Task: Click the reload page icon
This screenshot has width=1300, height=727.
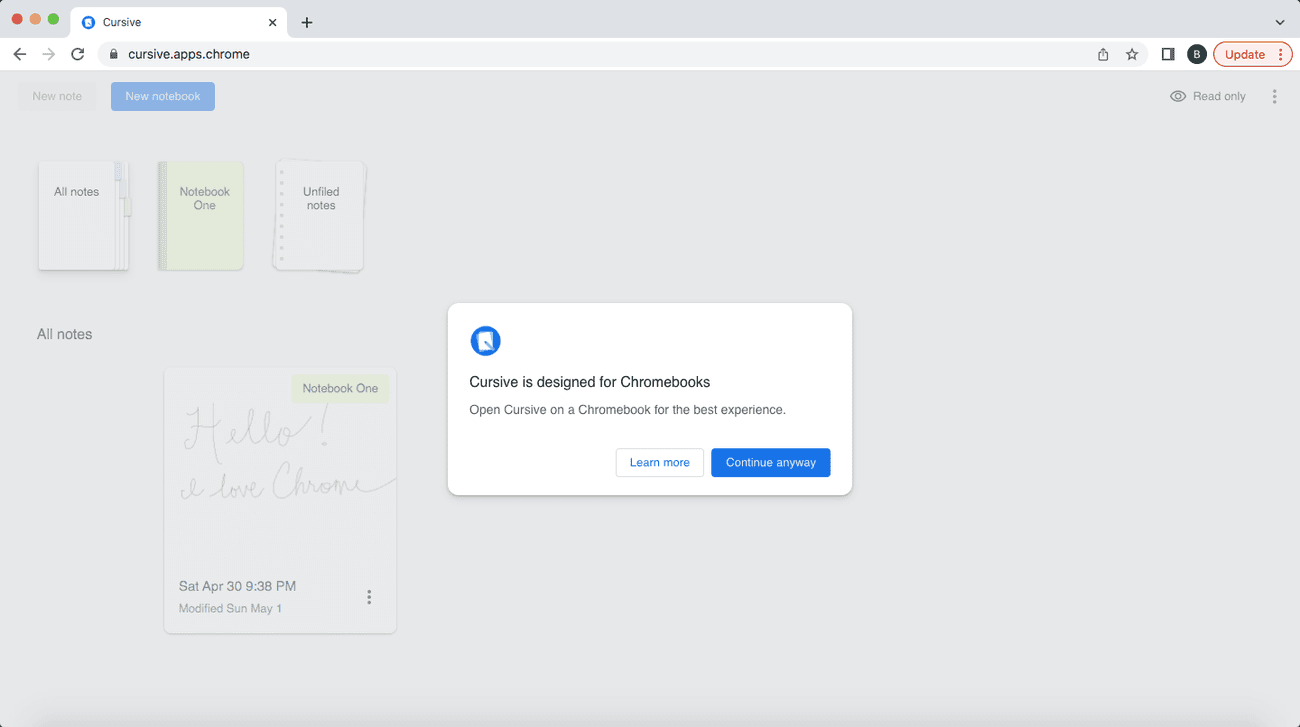Action: pos(77,54)
